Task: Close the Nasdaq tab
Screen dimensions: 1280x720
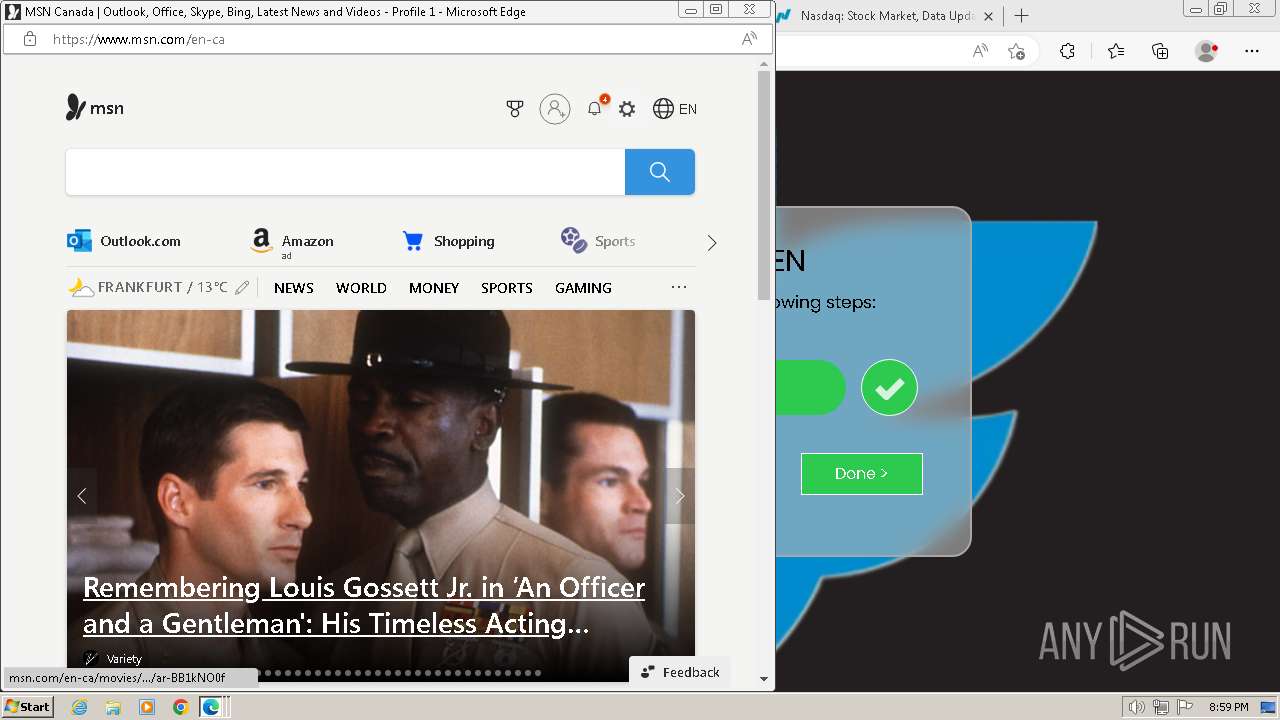Action: pos(989,16)
